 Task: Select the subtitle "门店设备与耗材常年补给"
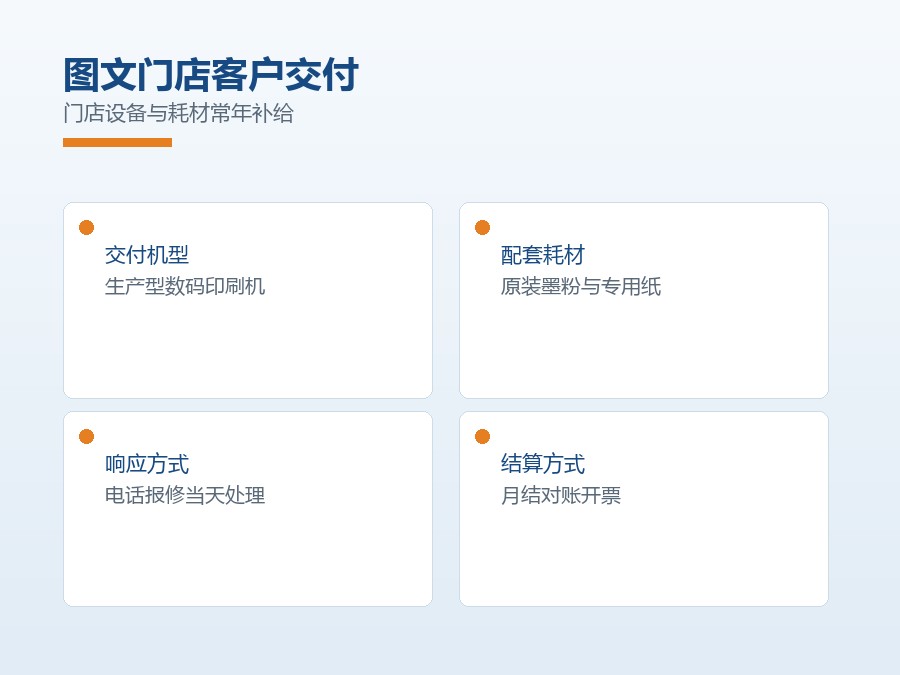[x=178, y=113]
